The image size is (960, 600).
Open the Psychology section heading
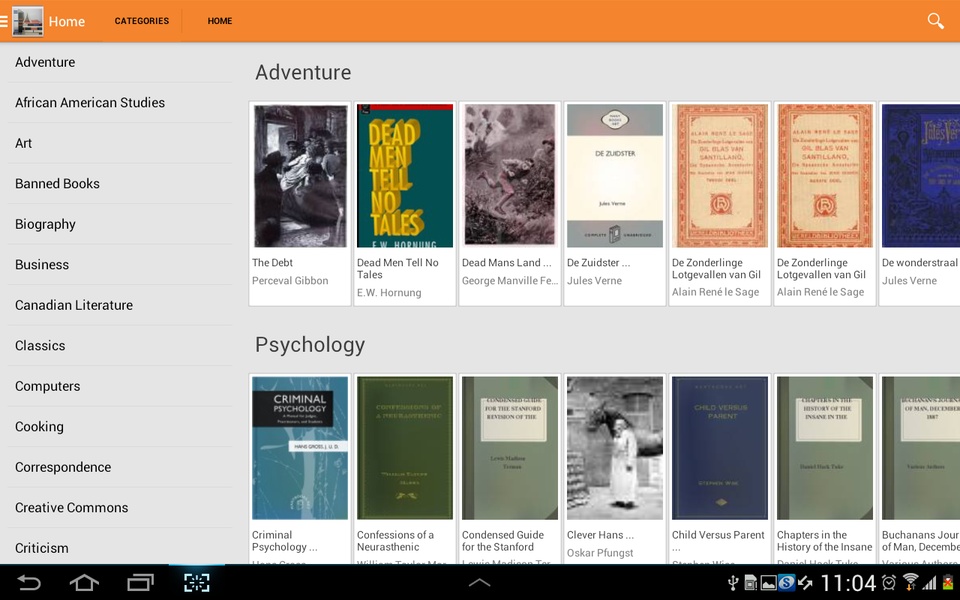click(x=310, y=345)
